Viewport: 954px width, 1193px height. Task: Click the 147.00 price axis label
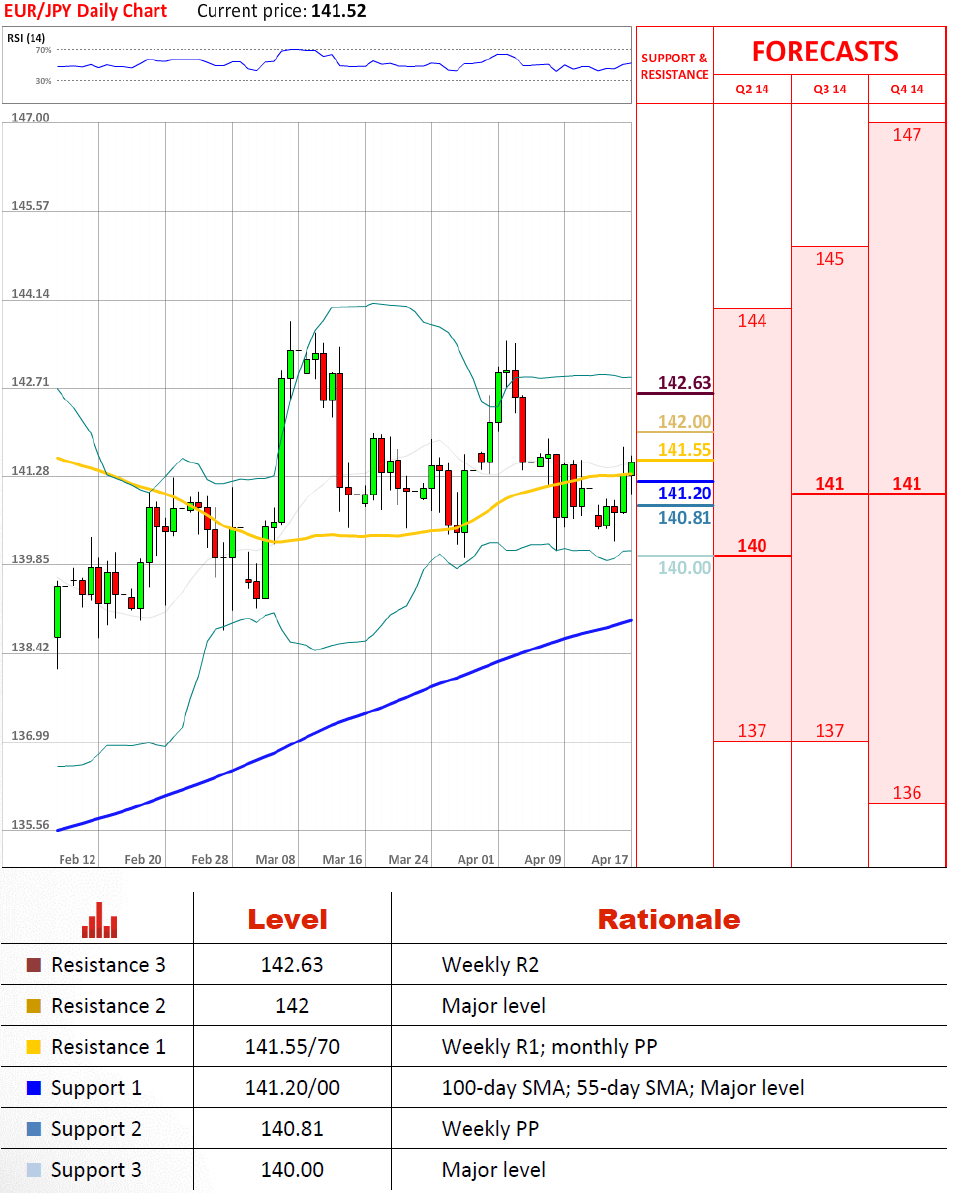point(30,117)
